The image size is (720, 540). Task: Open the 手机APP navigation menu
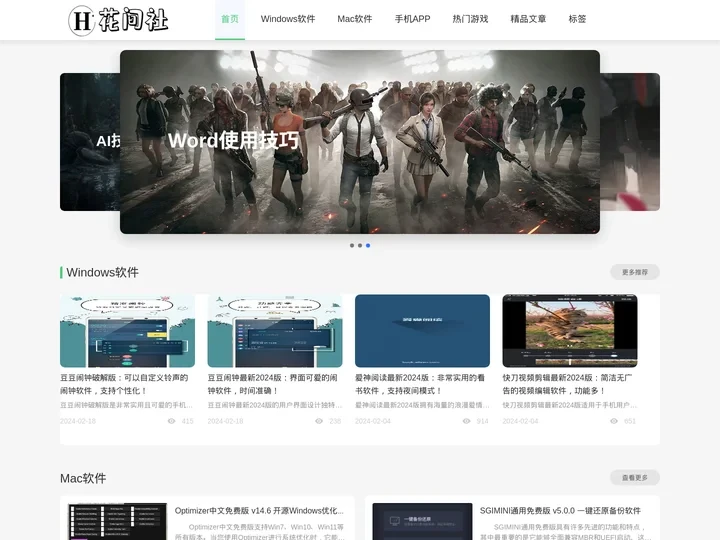pos(412,19)
